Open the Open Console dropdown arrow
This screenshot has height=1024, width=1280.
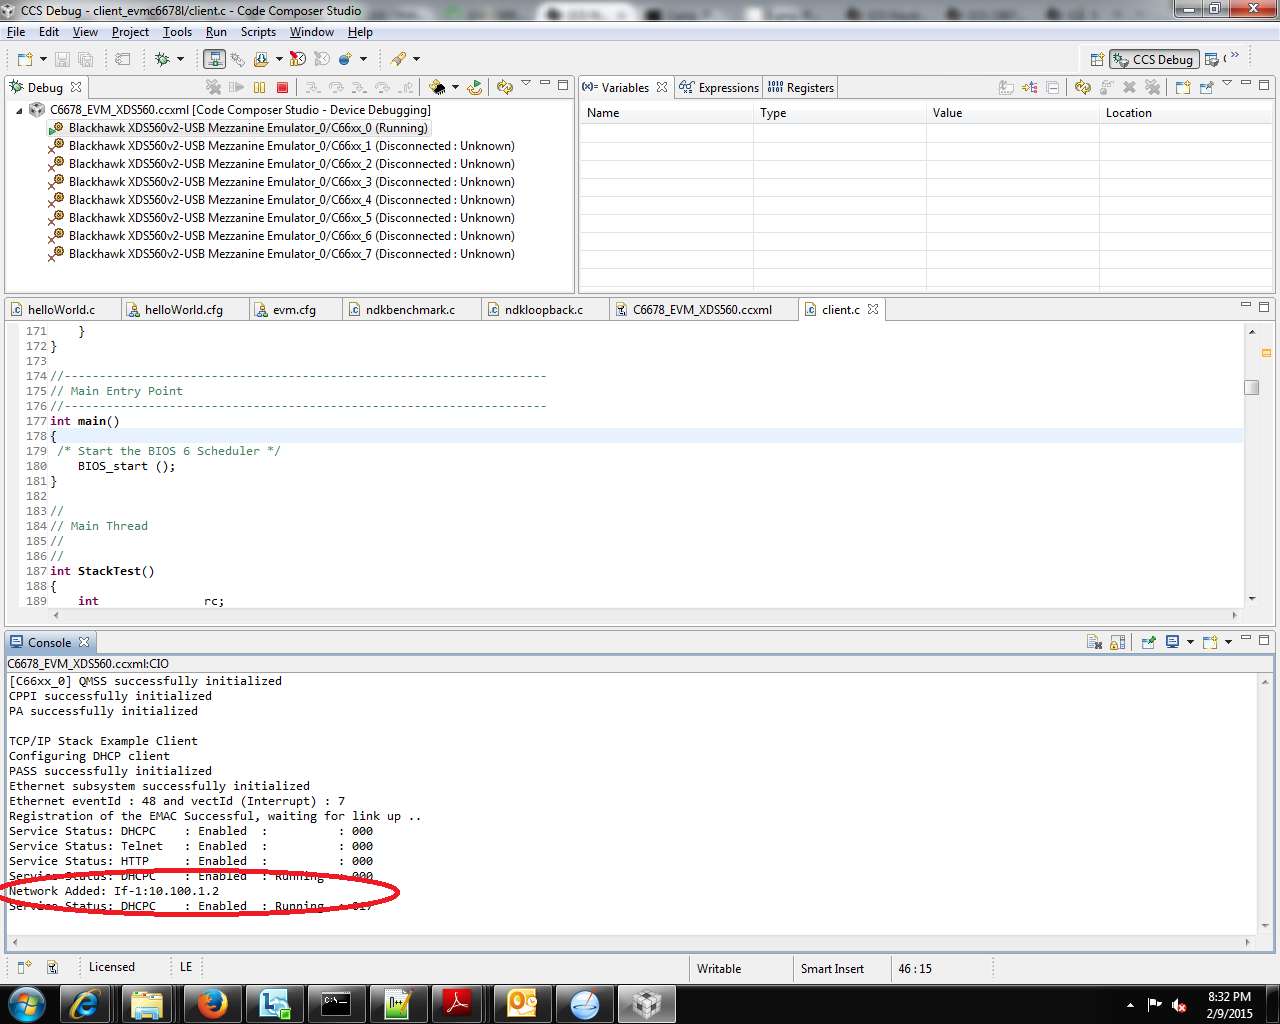(x=1228, y=643)
